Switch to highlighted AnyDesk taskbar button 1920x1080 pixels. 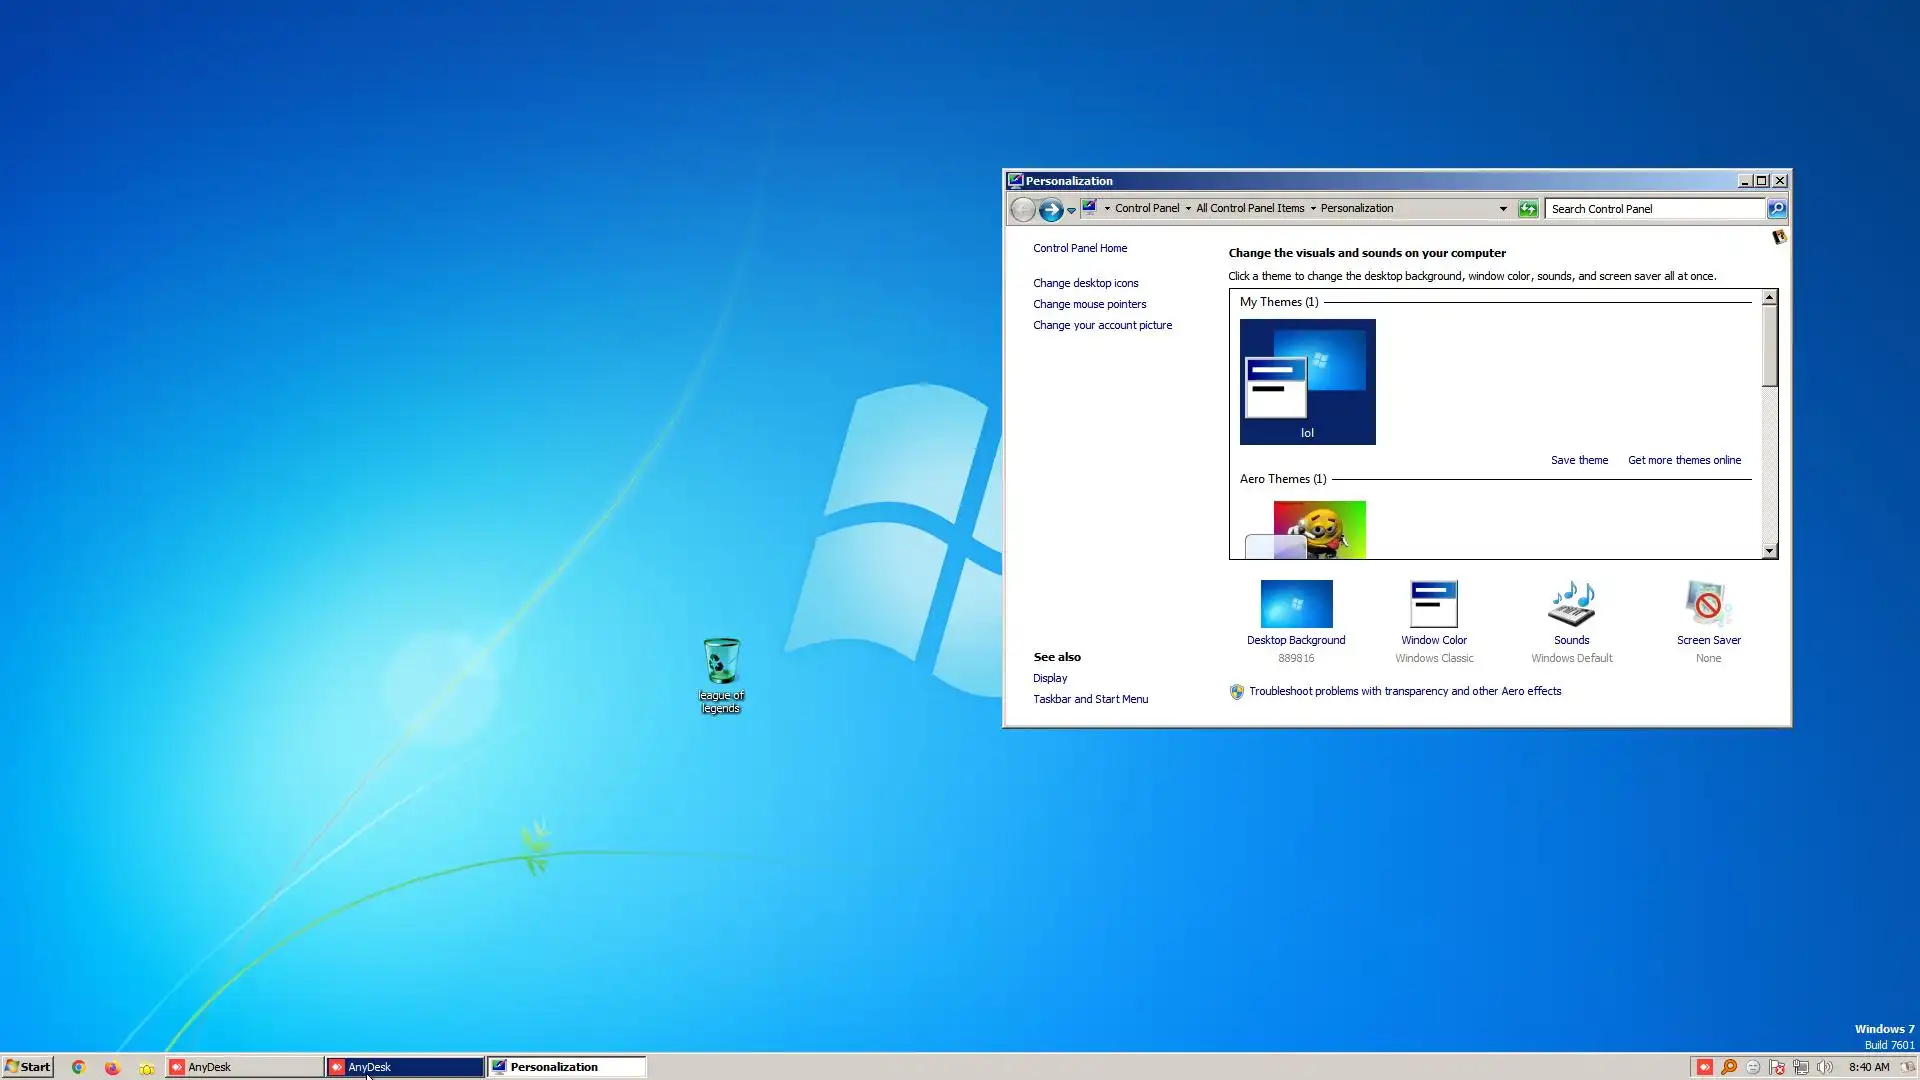[x=405, y=1067]
